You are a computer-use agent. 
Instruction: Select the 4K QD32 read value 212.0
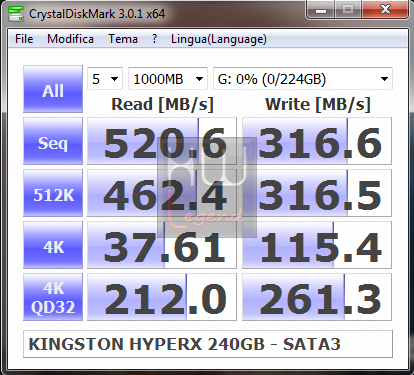point(162,297)
